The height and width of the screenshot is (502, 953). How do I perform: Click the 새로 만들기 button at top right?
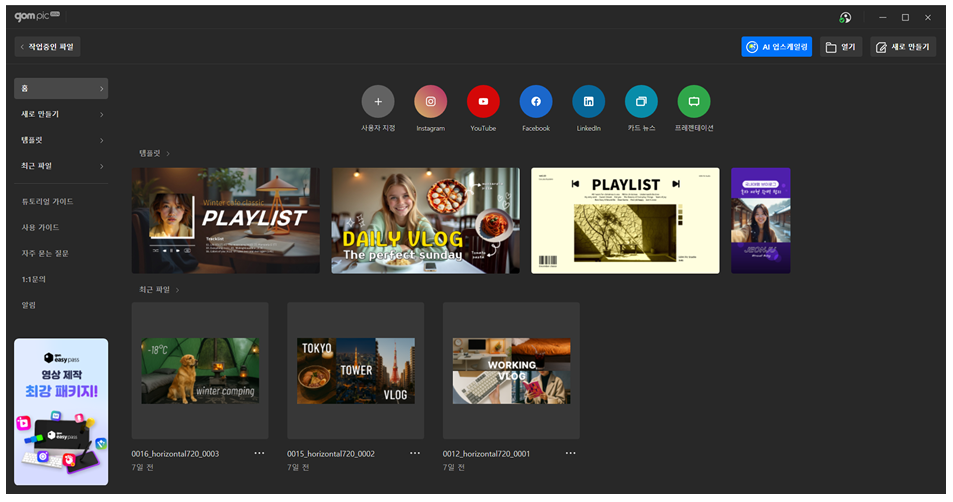click(x=903, y=47)
